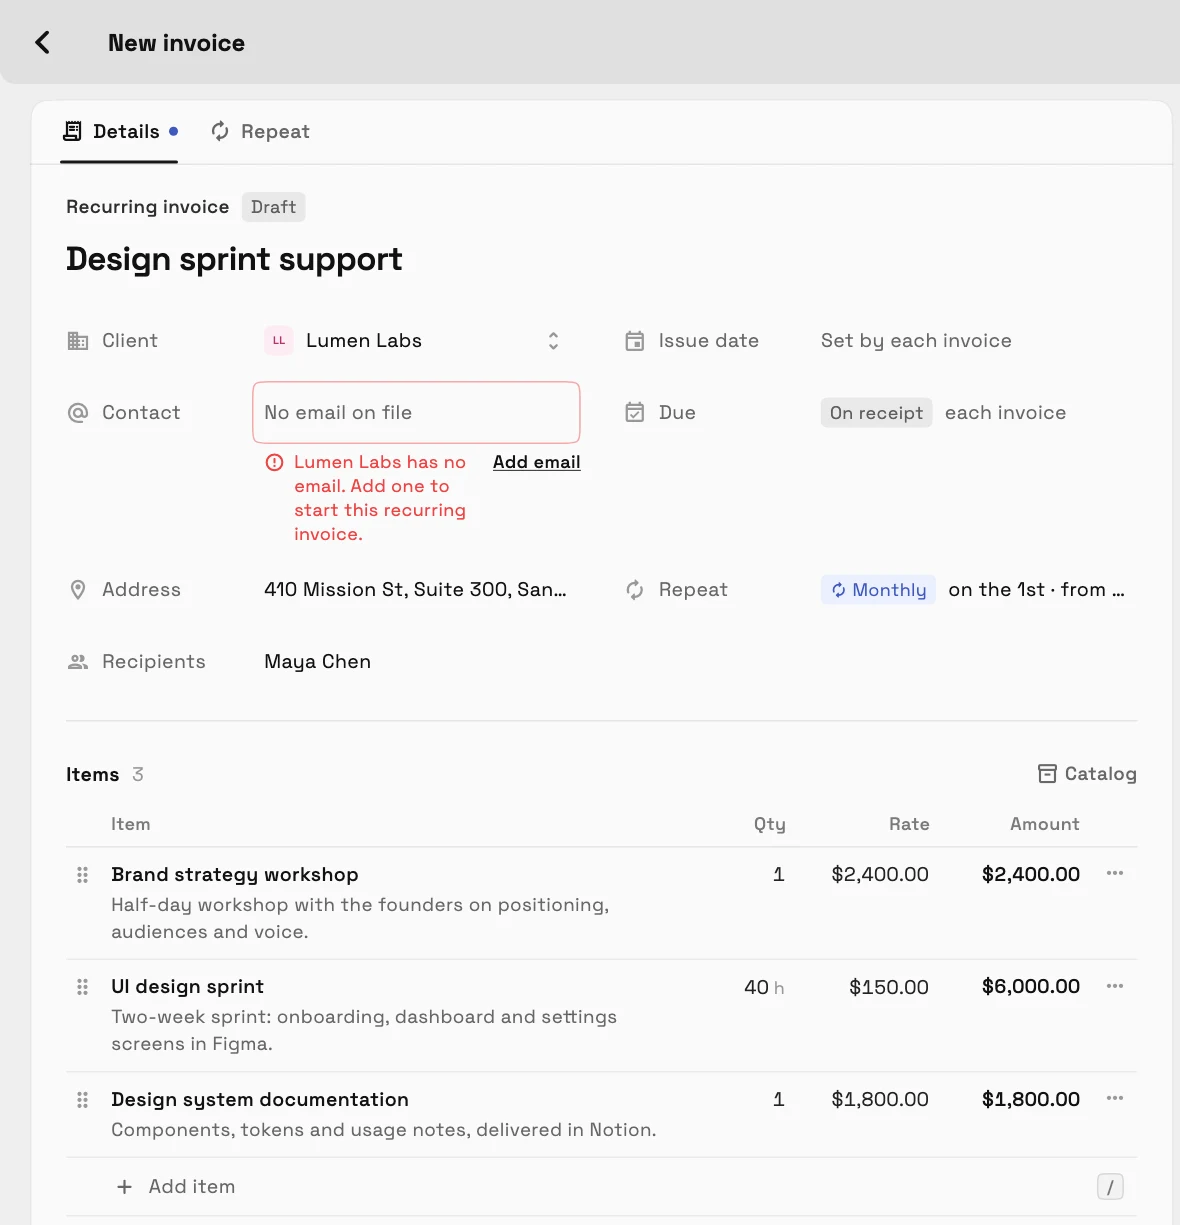This screenshot has width=1180, height=1225.
Task: Click the Repeat field cycle icon
Action: tap(635, 590)
